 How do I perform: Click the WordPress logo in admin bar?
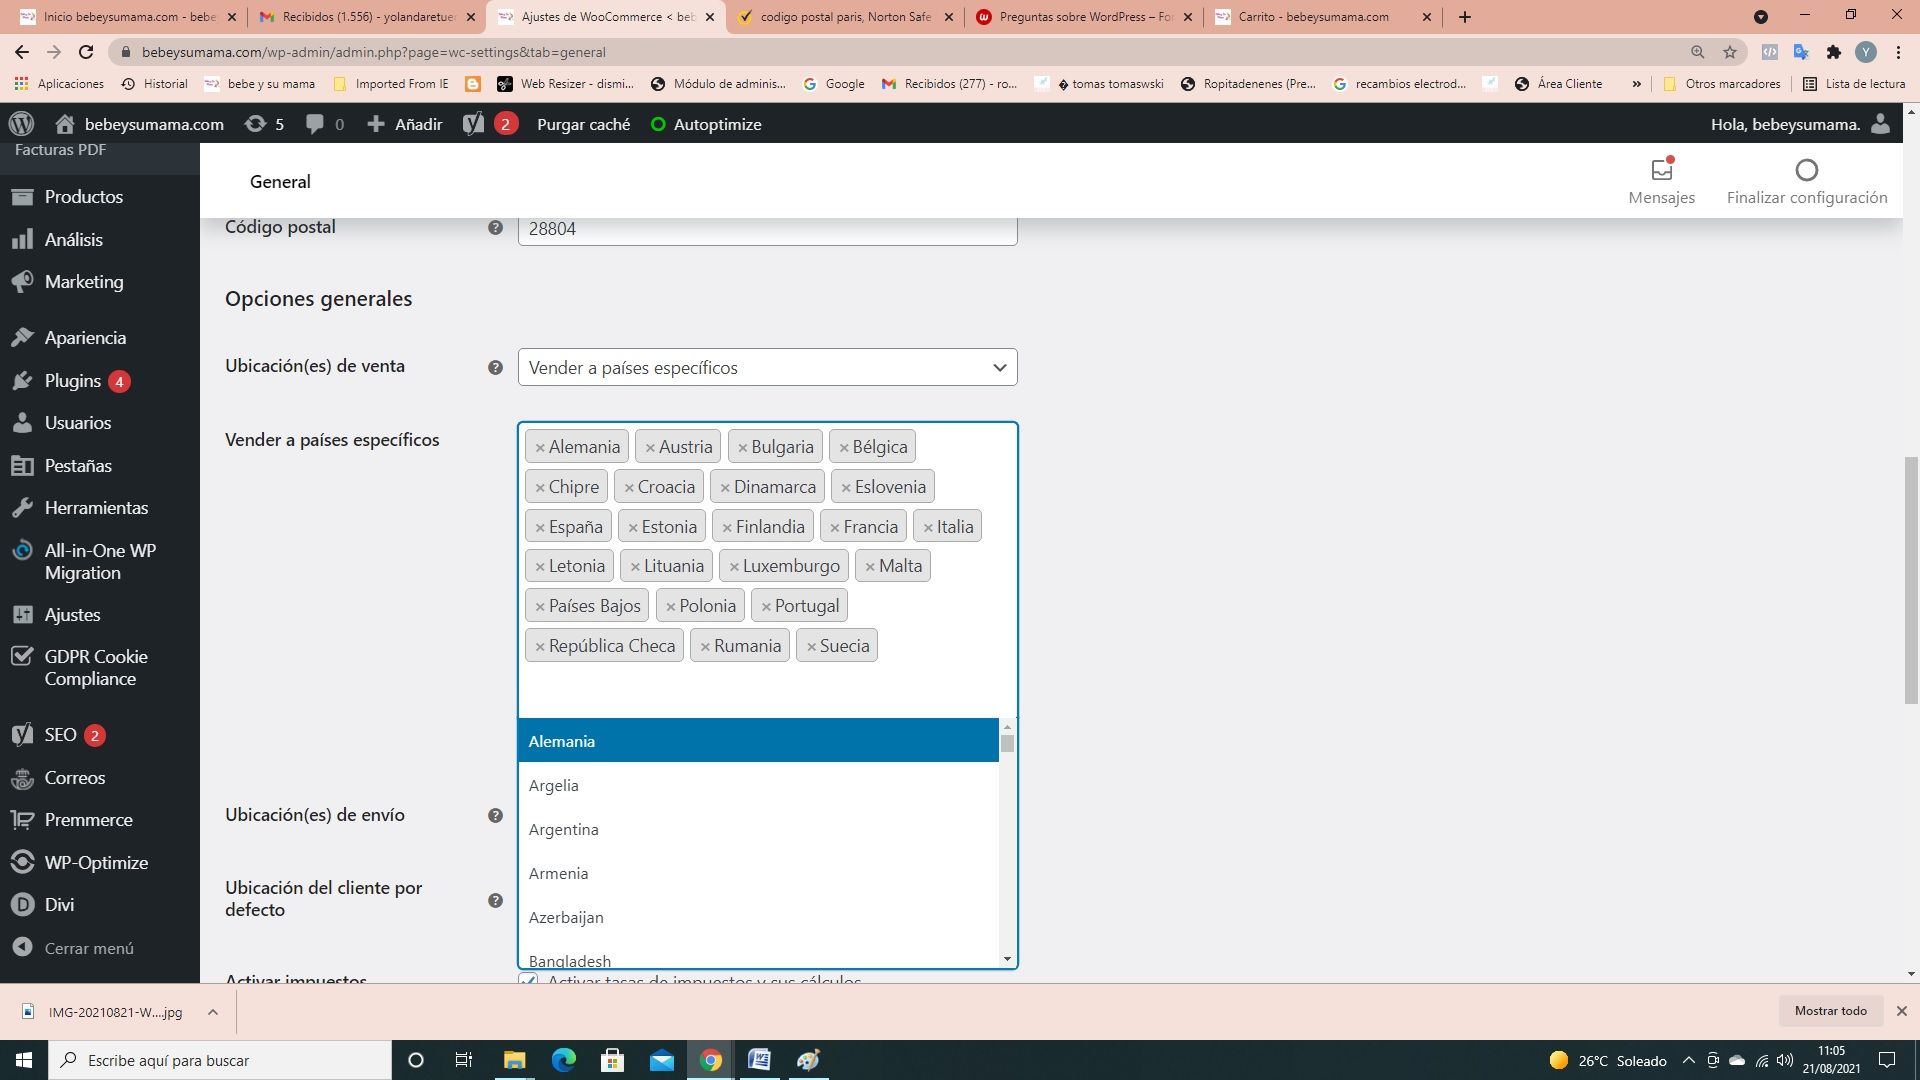coord(21,124)
